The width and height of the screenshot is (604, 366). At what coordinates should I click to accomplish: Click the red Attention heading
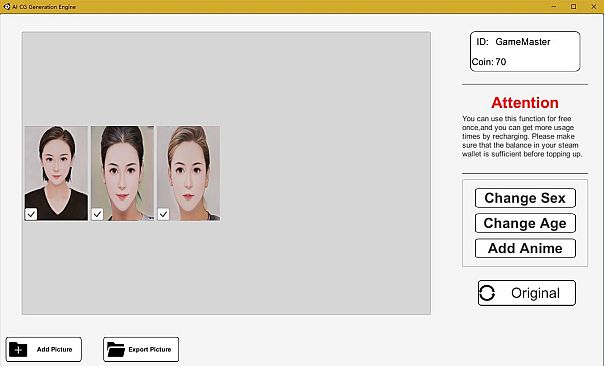point(525,103)
